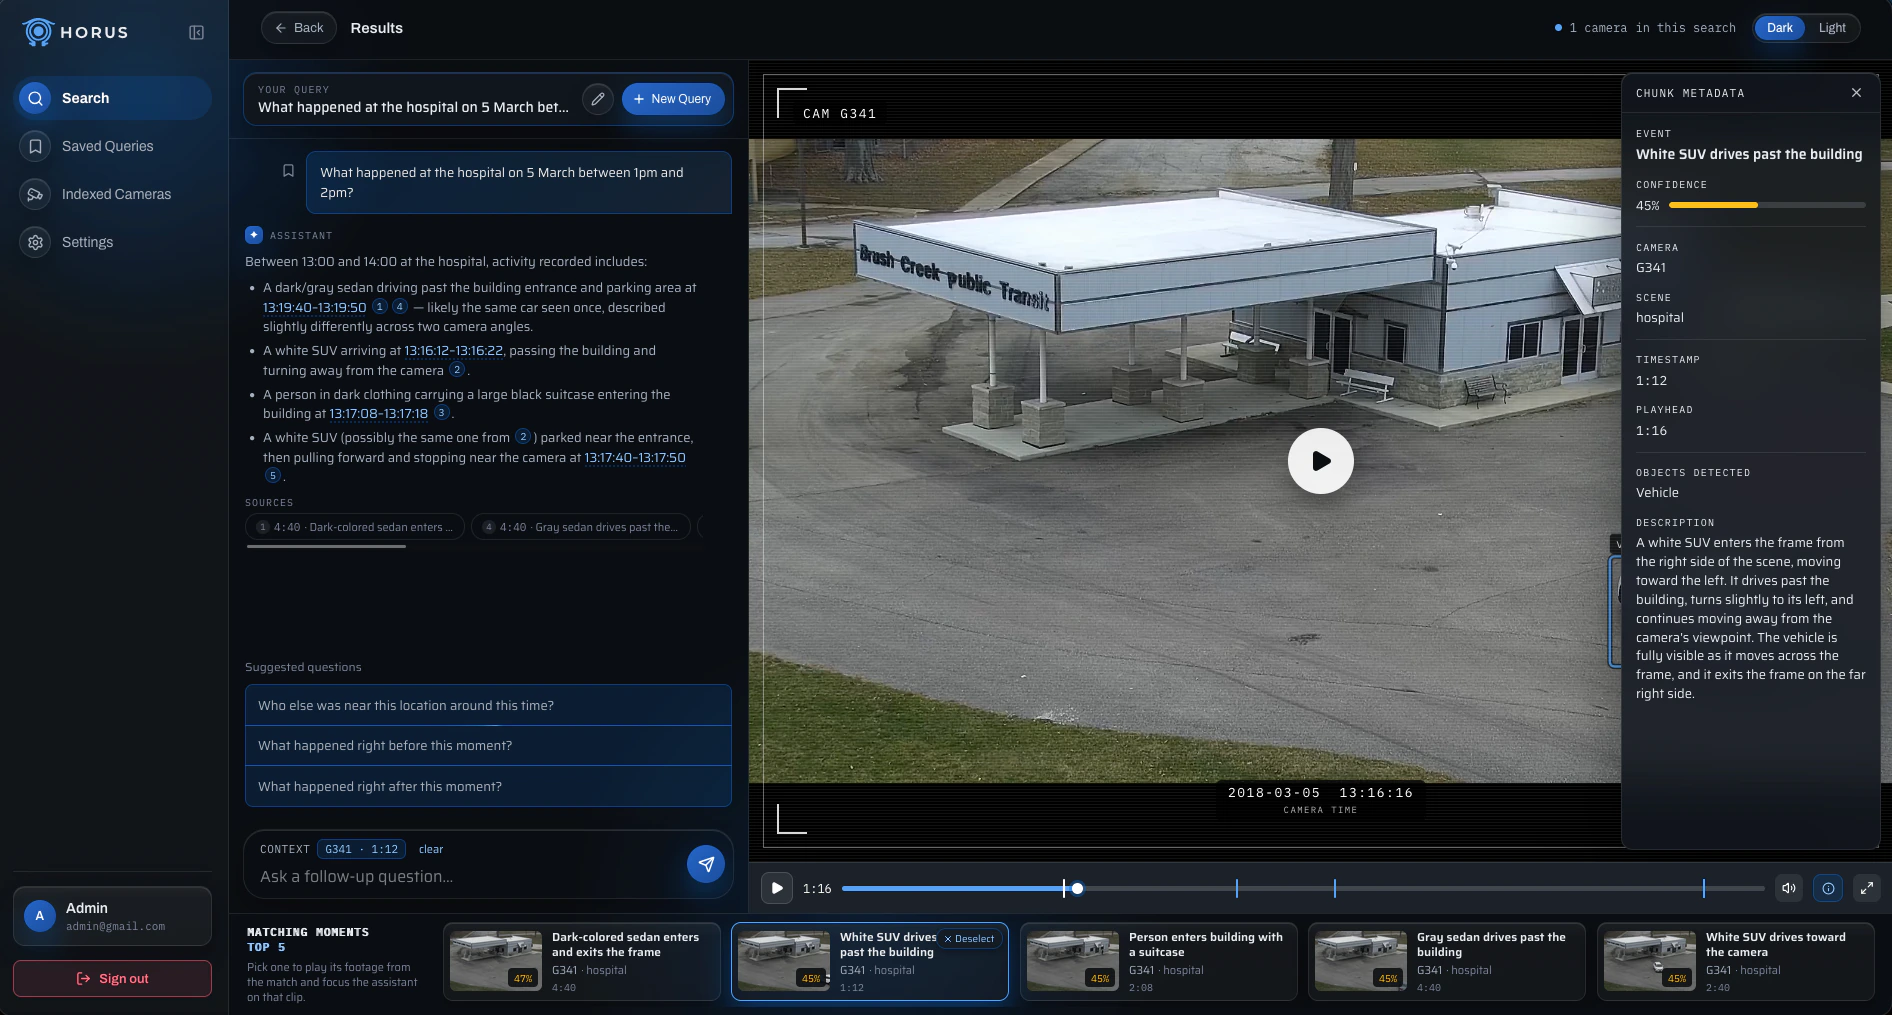Select Person enters building with suitcase clip
Viewport: 1892px width, 1015px height.
click(1158, 961)
